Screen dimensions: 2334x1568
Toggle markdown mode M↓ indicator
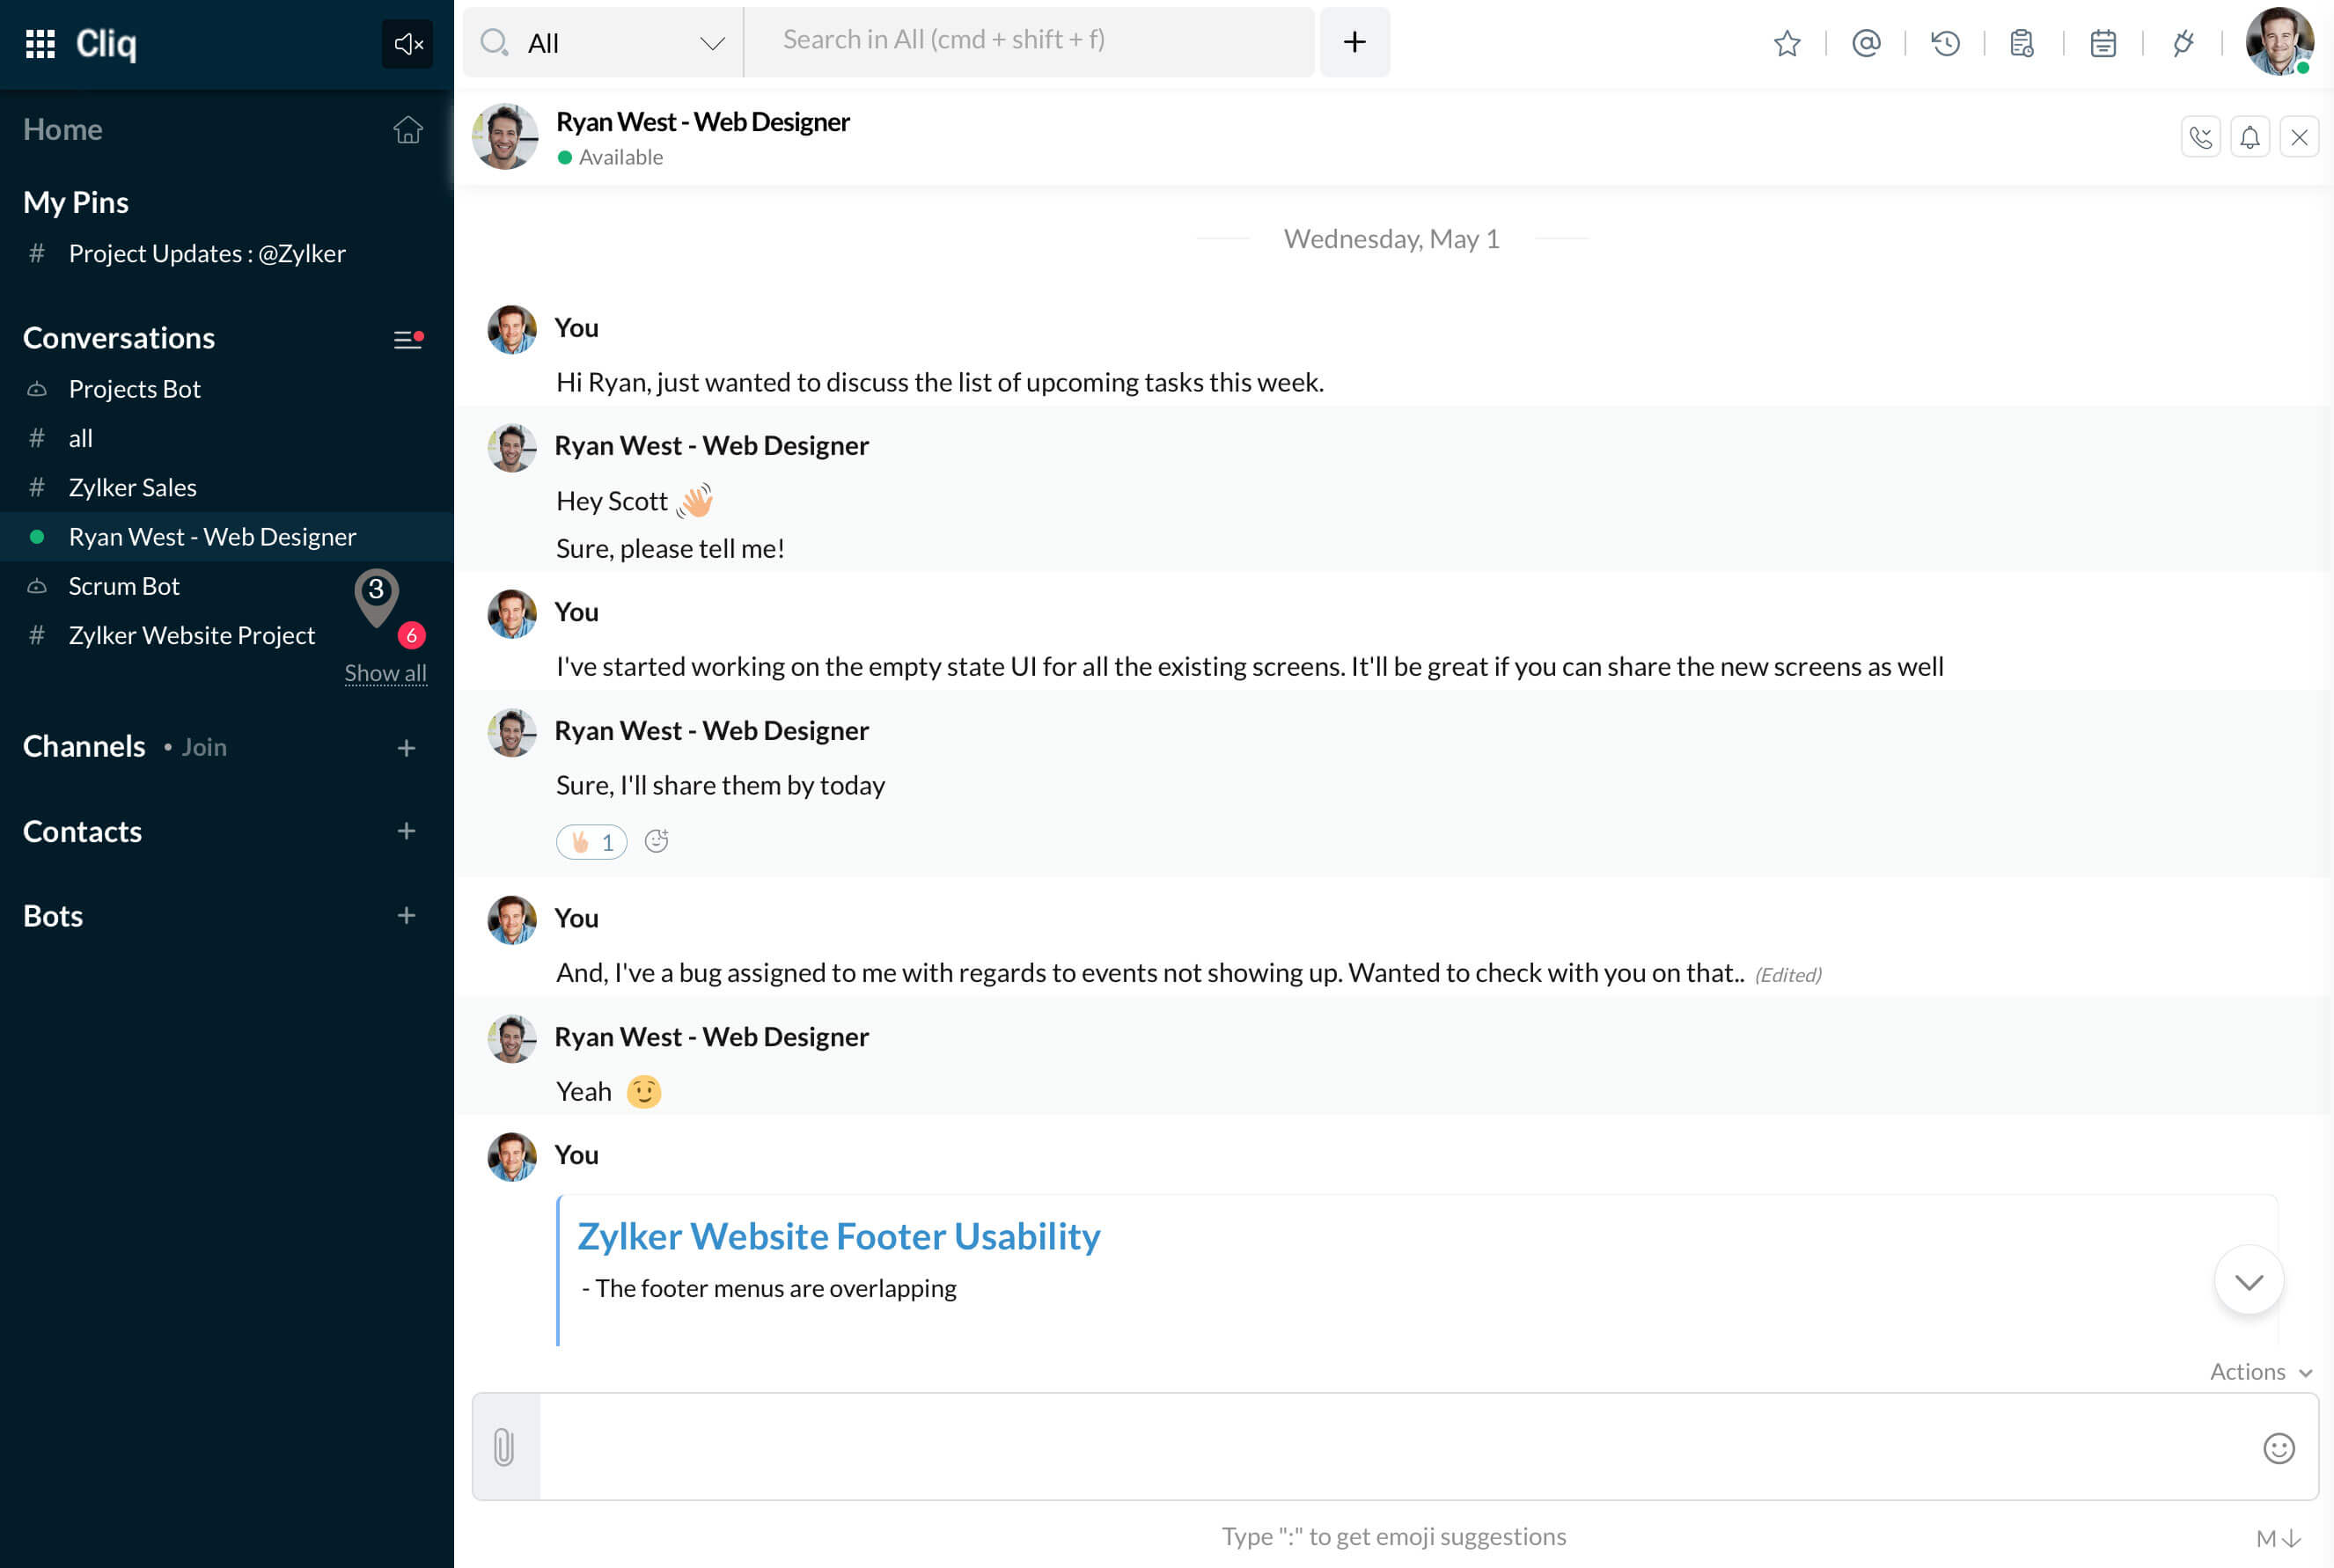tap(2279, 1538)
